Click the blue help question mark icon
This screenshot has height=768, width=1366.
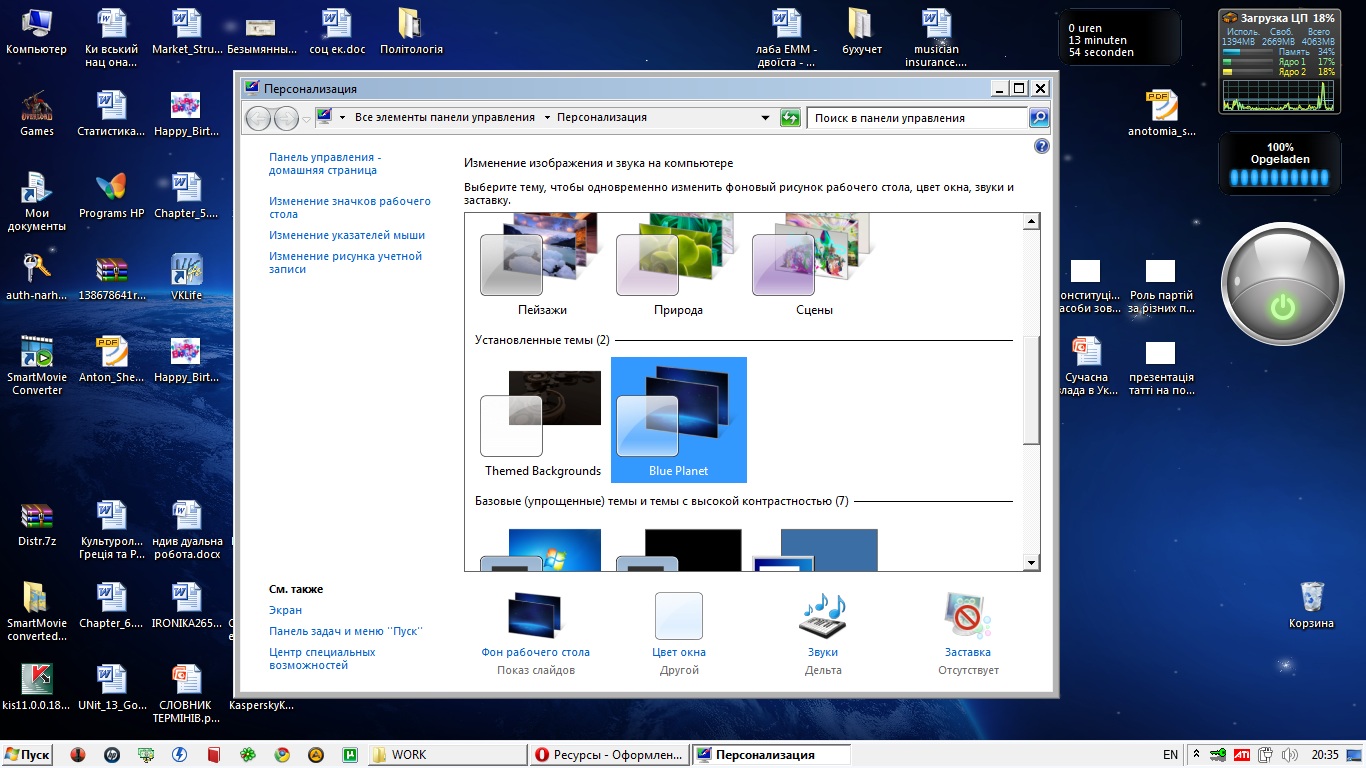coord(1041,146)
